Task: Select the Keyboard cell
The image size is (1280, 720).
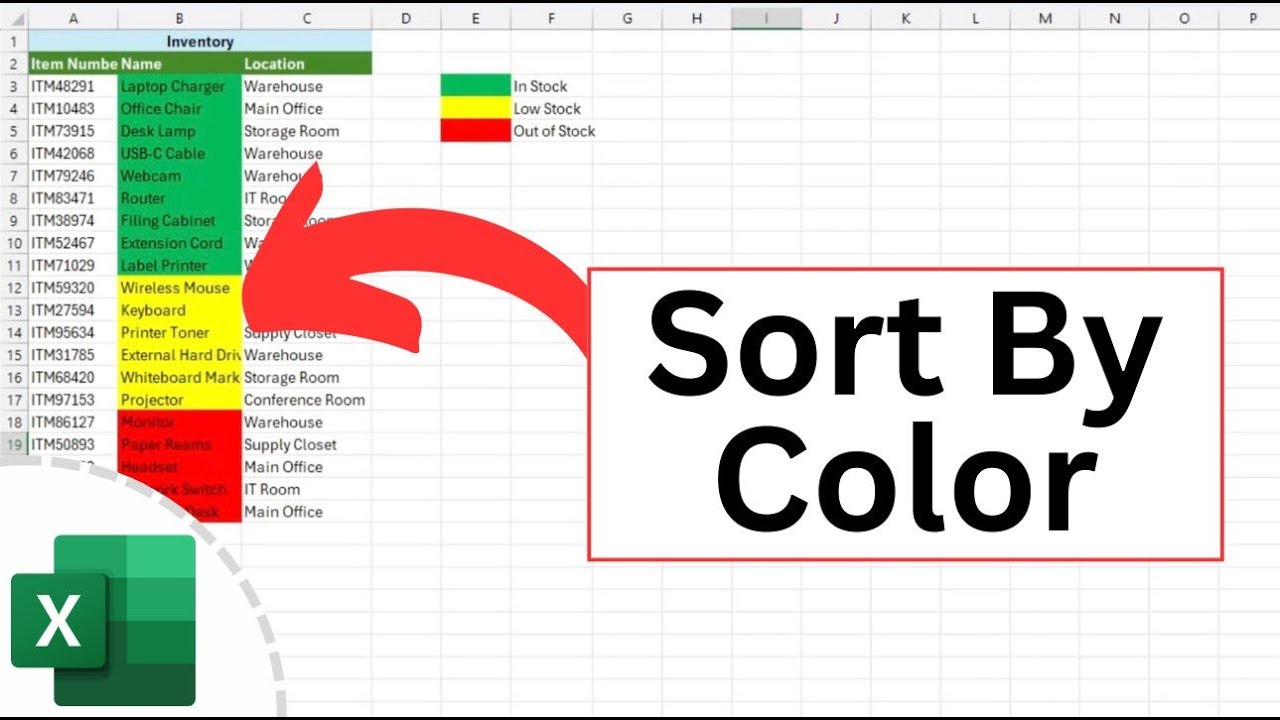Action: point(179,310)
